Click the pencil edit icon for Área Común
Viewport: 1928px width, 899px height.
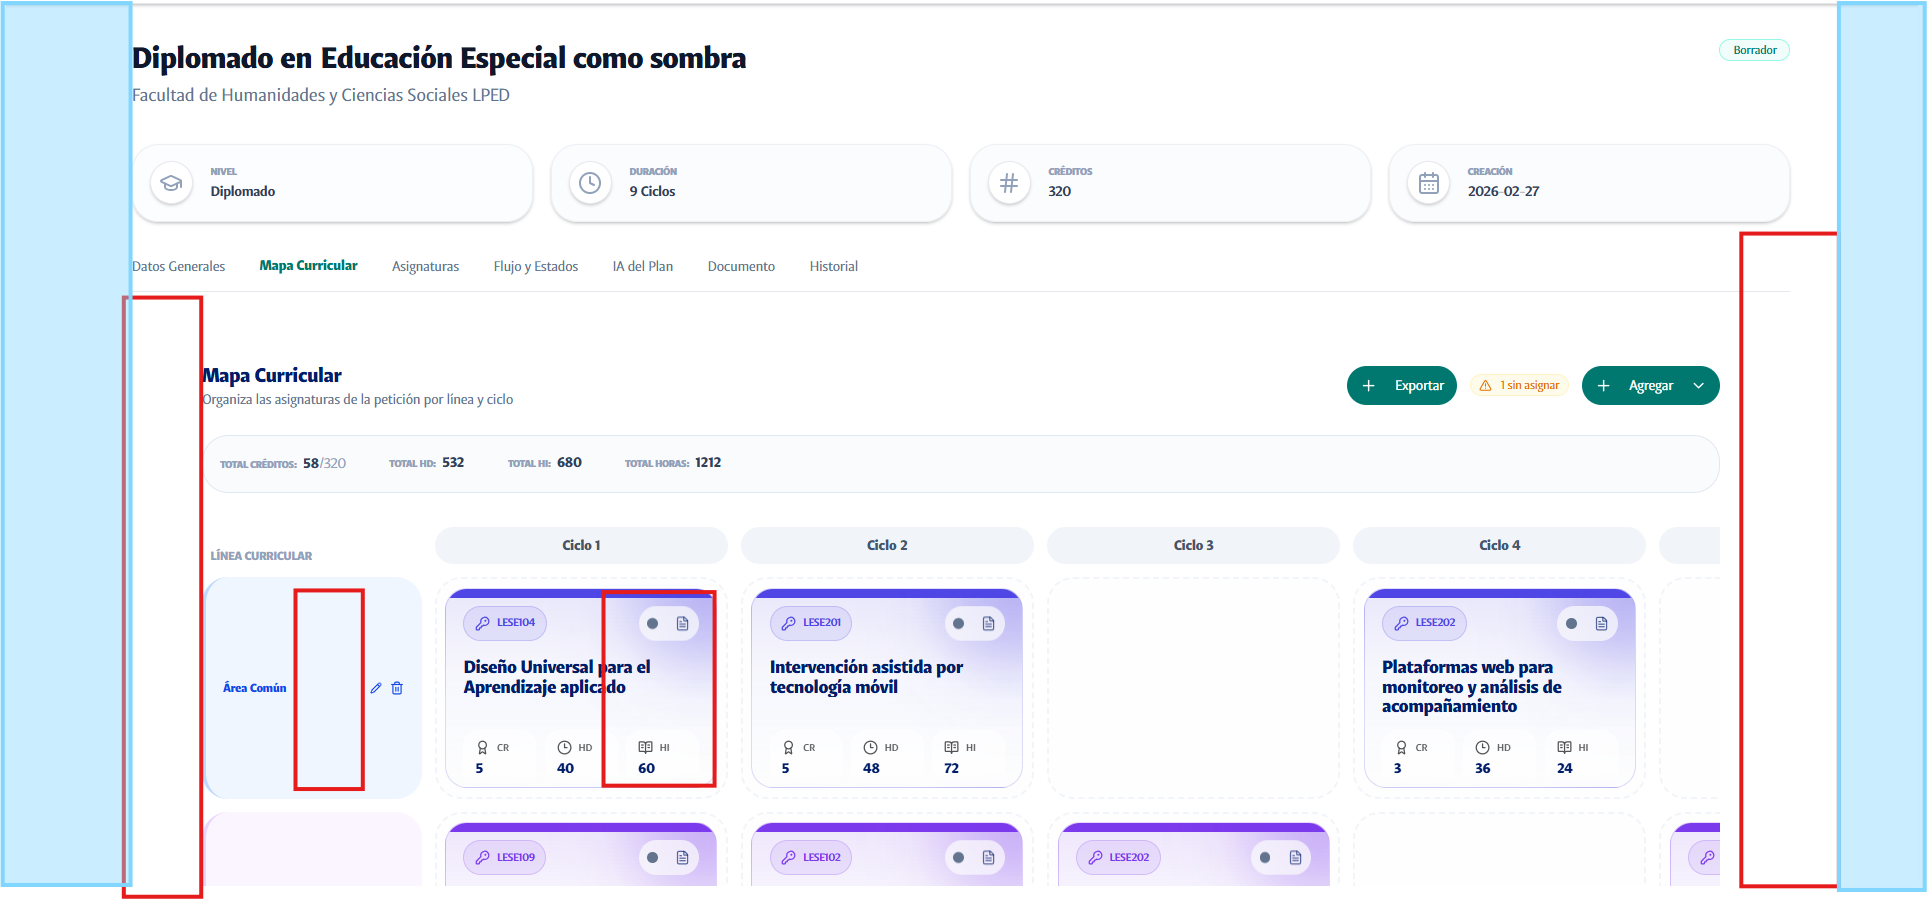coord(376,688)
